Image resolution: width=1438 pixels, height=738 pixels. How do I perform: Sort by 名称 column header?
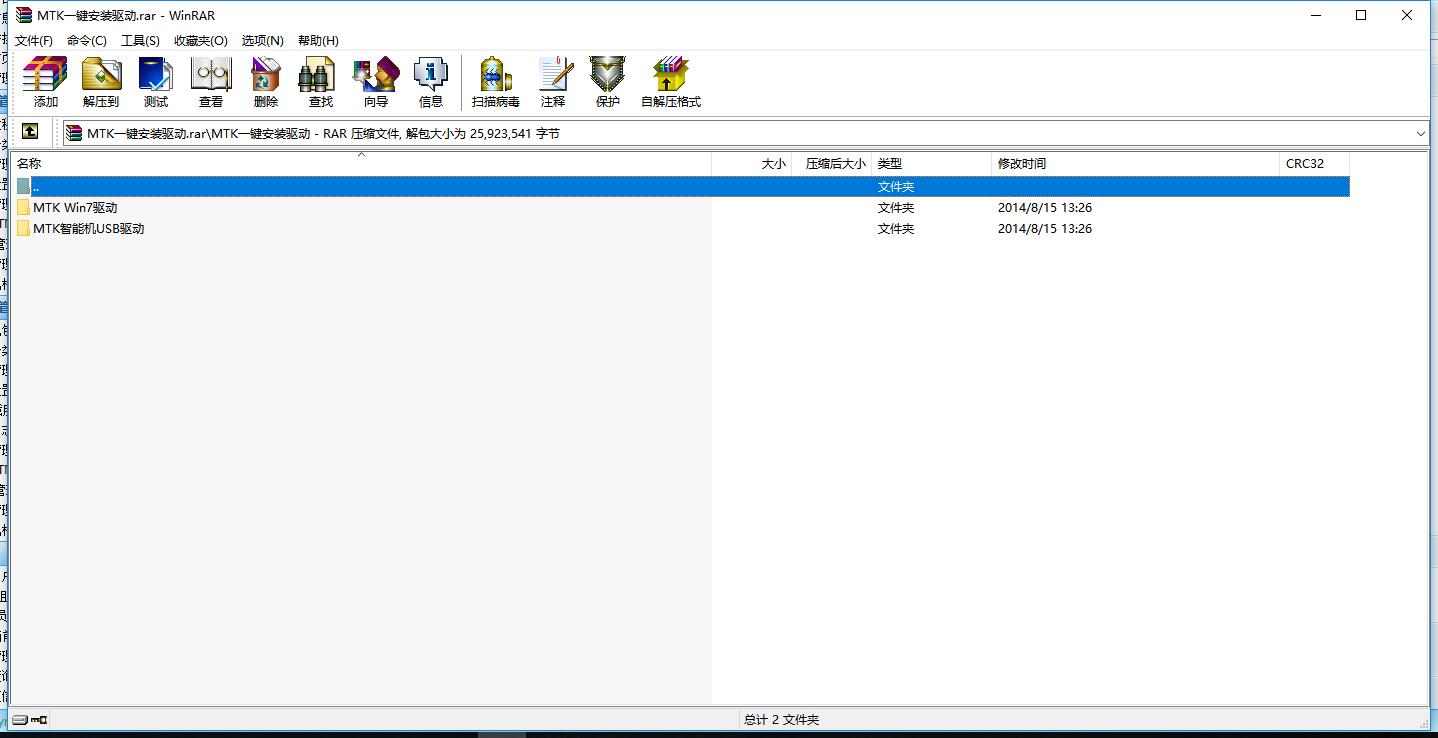pos(361,163)
